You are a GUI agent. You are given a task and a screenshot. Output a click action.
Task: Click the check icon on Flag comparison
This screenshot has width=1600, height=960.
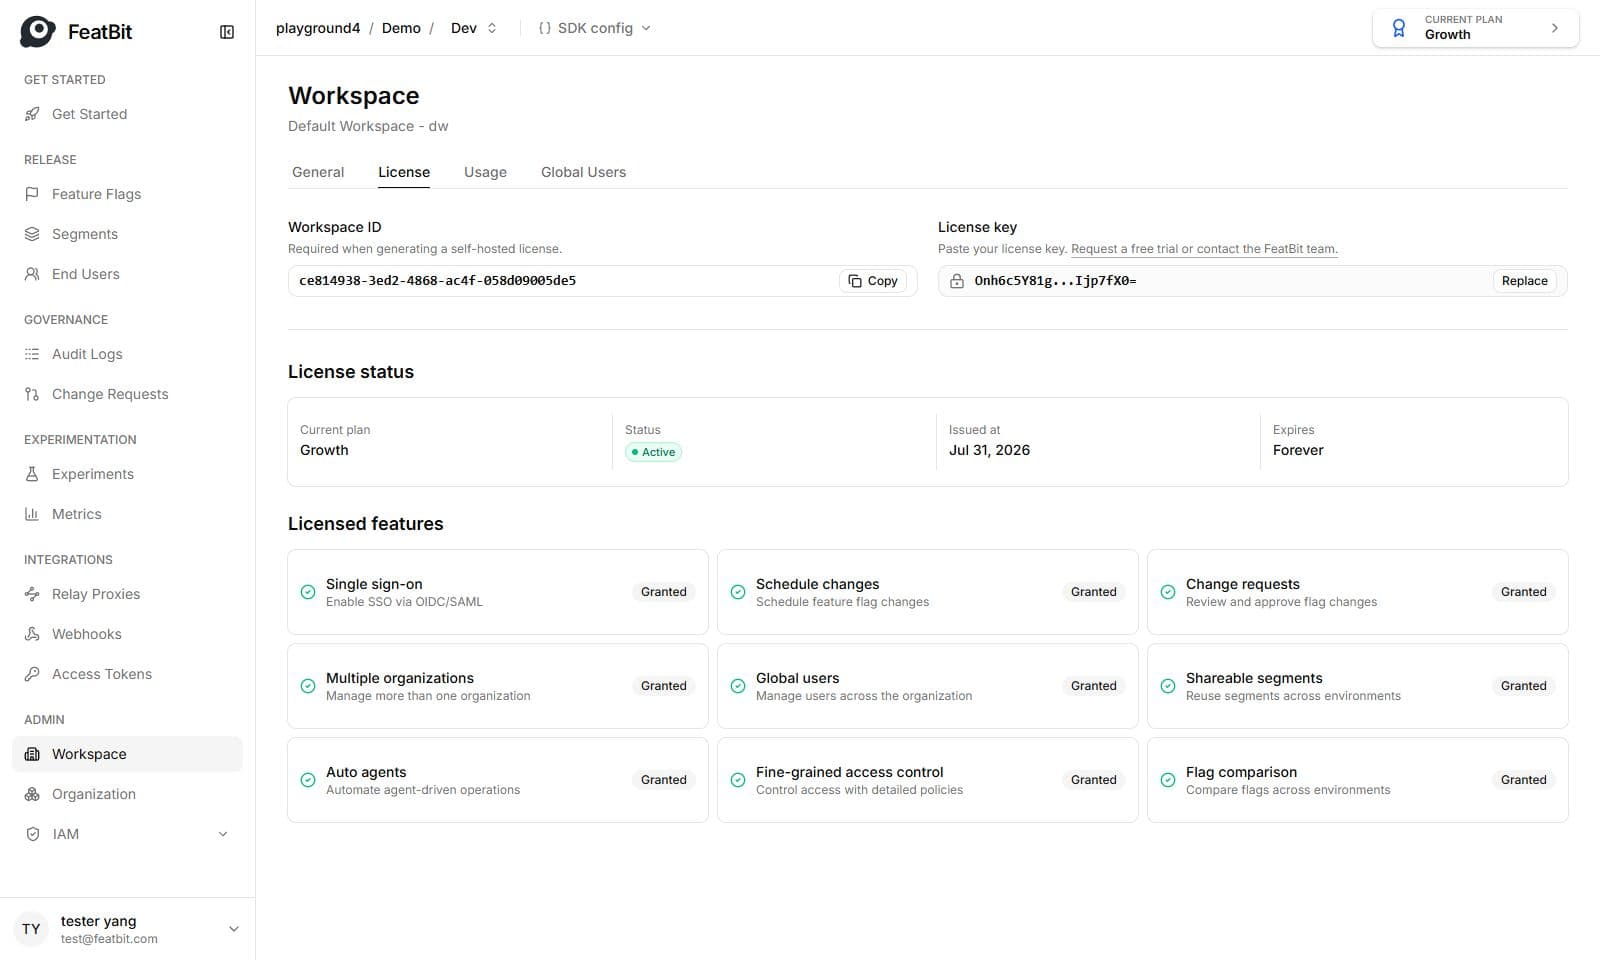[x=1168, y=780]
